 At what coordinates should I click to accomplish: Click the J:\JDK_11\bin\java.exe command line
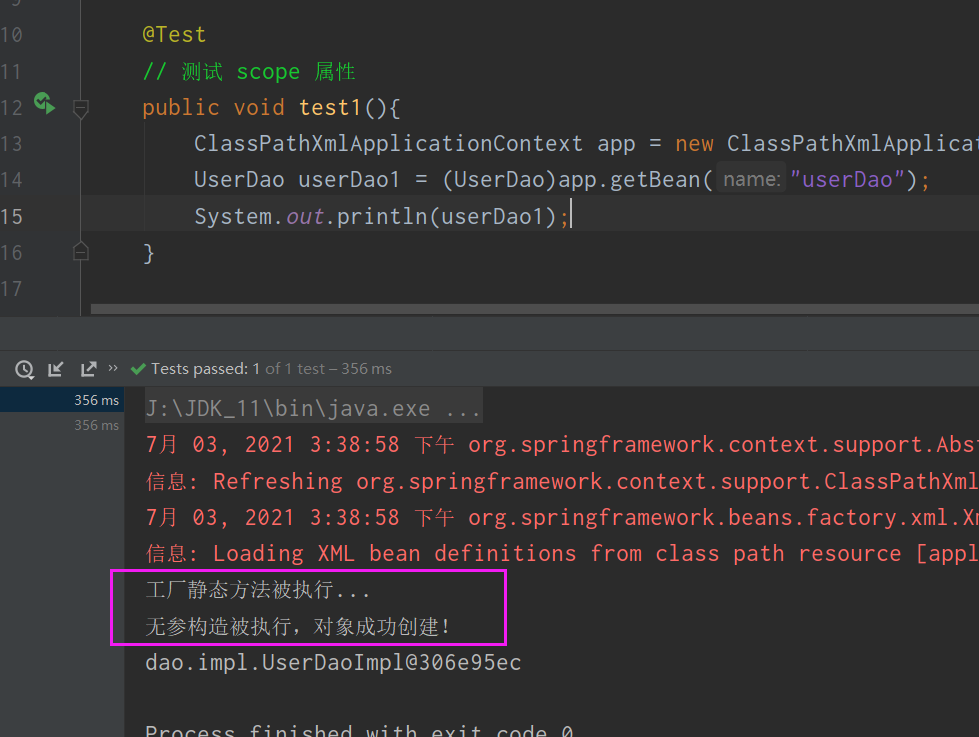313,408
